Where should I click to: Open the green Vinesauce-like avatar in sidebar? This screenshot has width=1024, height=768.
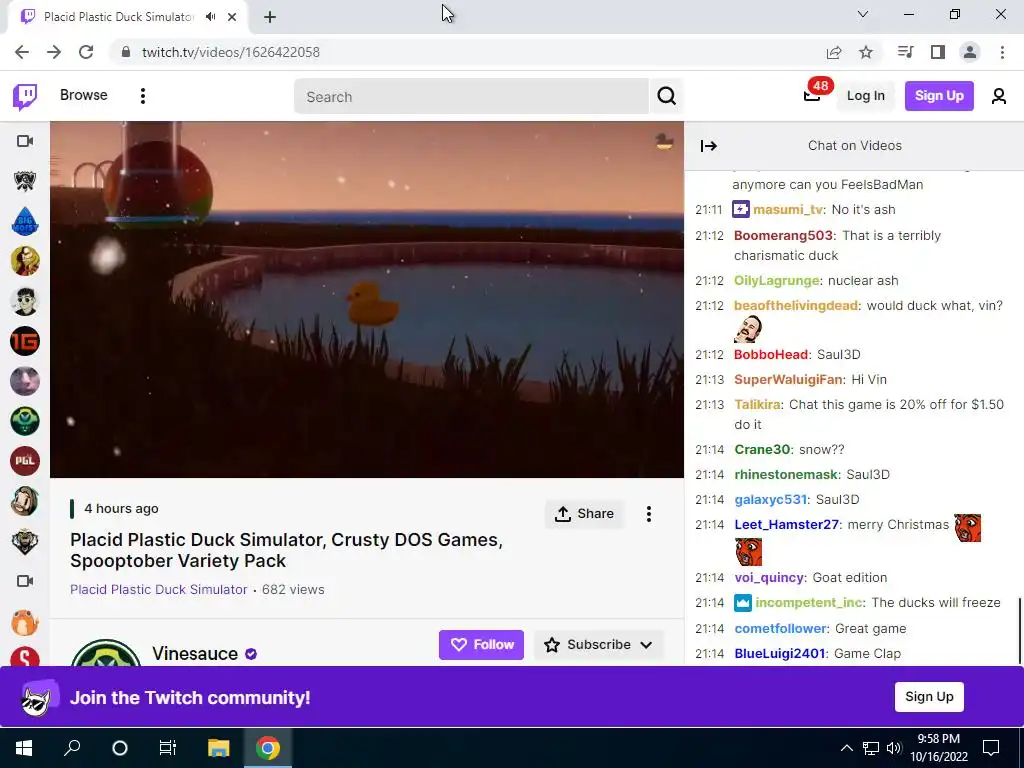coord(25,421)
